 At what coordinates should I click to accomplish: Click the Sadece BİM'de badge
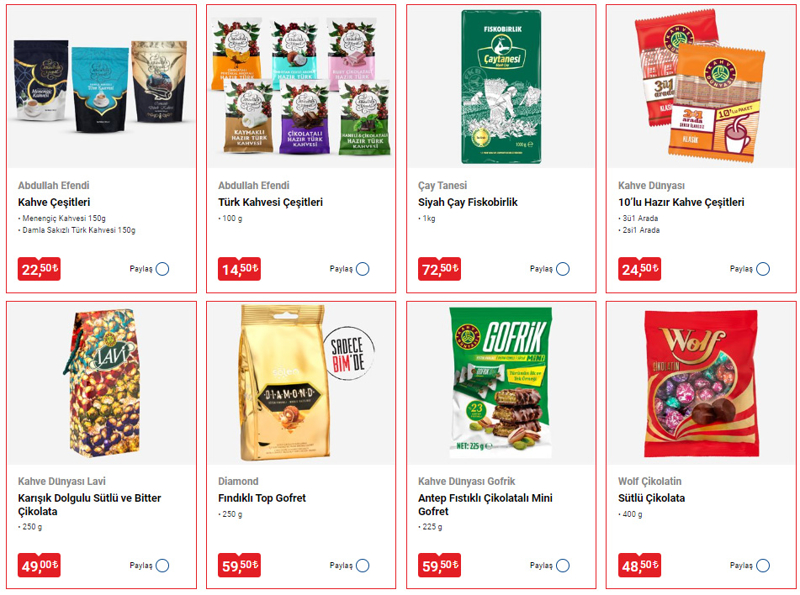point(348,354)
